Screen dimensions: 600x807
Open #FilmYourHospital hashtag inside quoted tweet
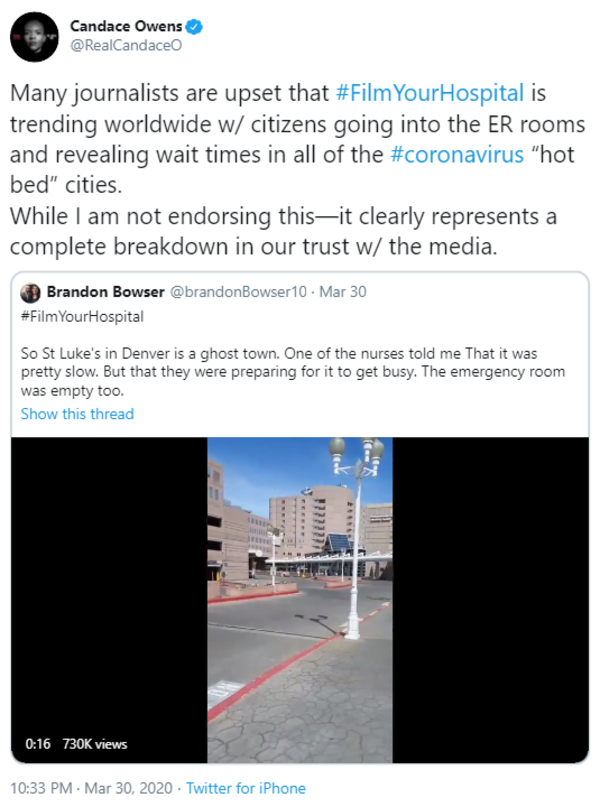click(x=82, y=316)
